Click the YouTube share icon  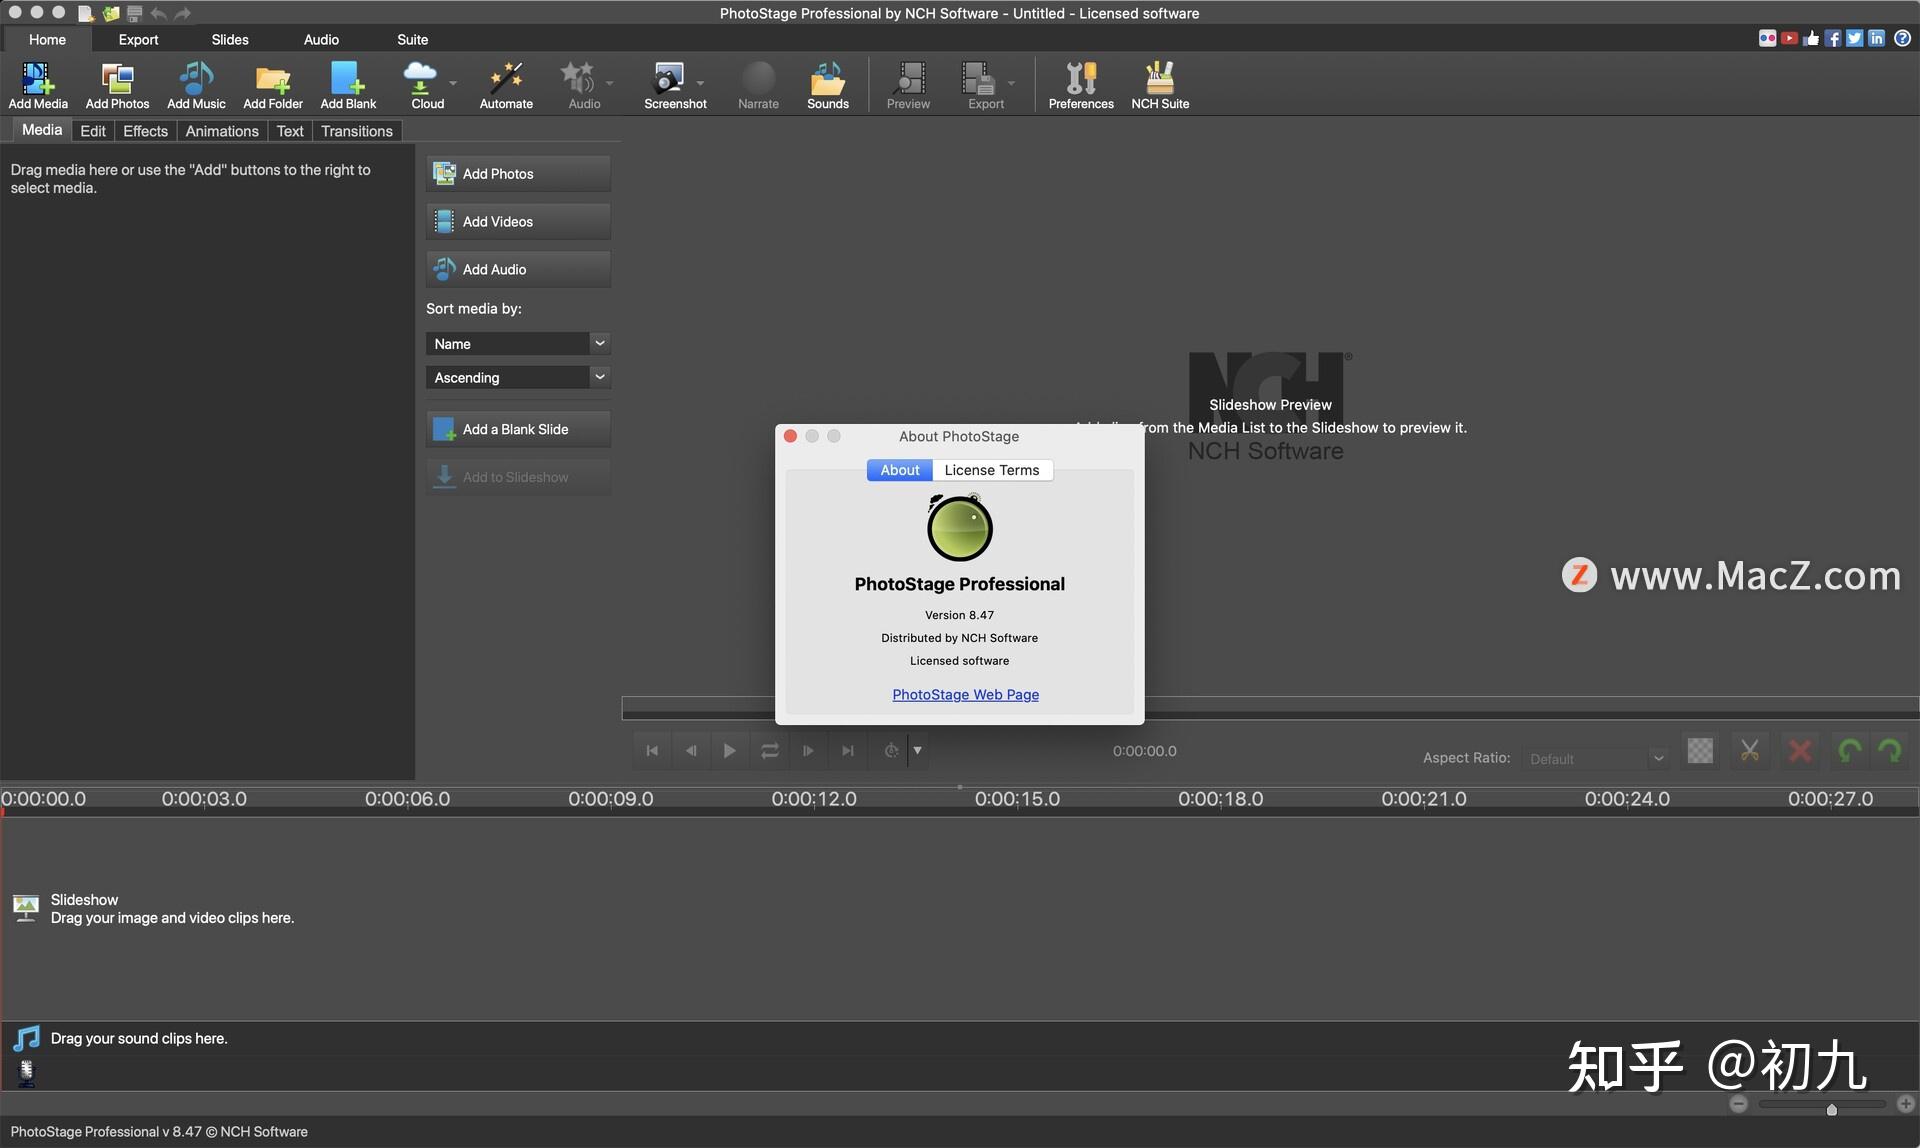pyautogui.click(x=1789, y=38)
